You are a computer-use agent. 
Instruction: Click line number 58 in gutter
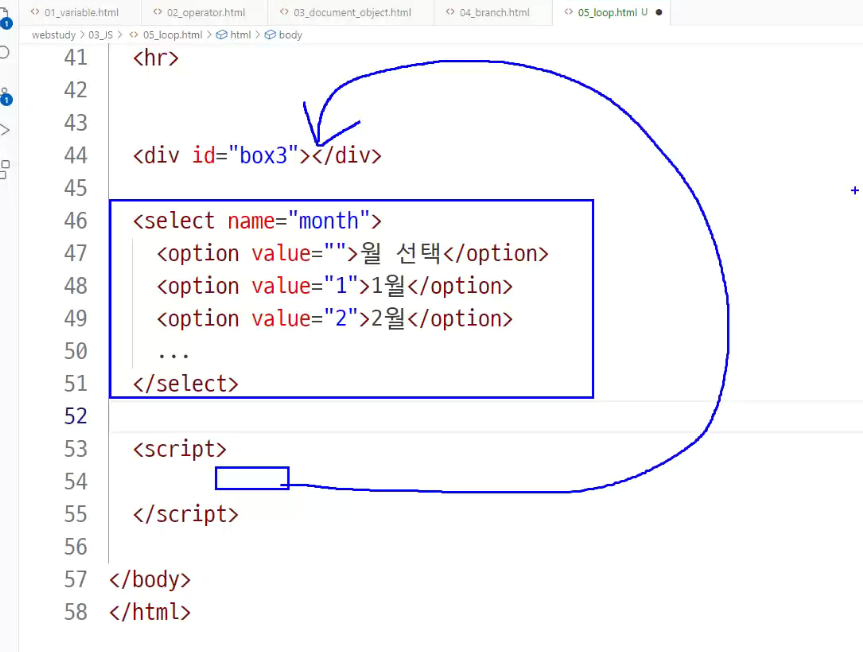tap(75, 612)
